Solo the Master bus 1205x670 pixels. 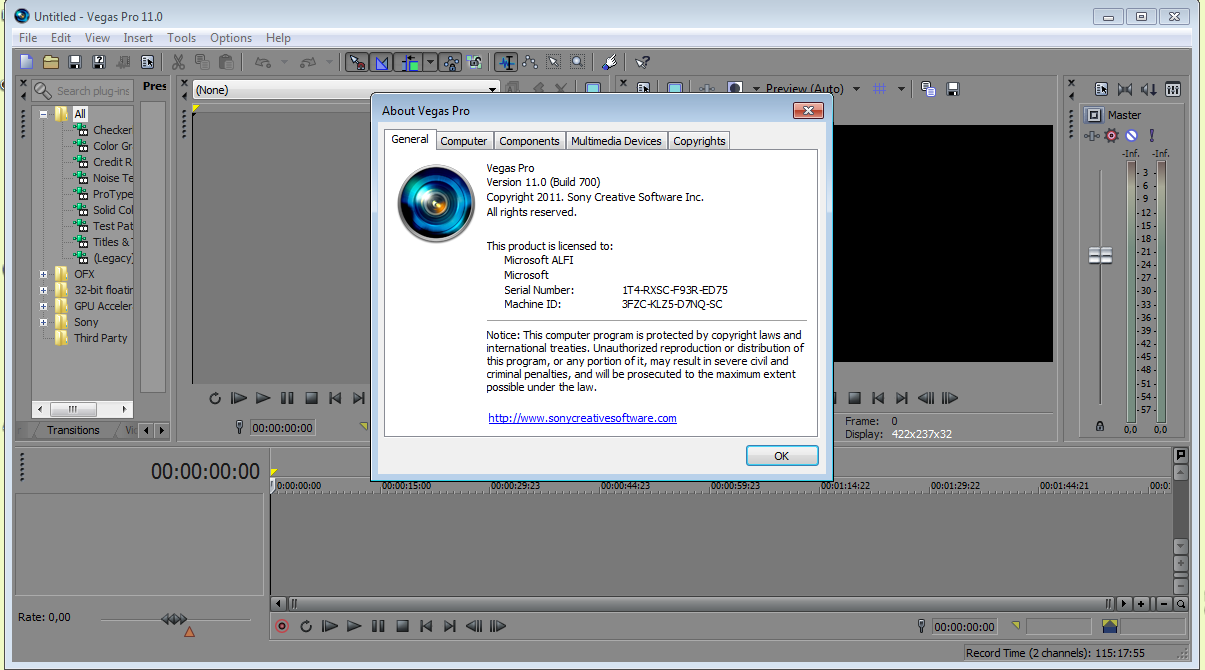click(x=1151, y=135)
